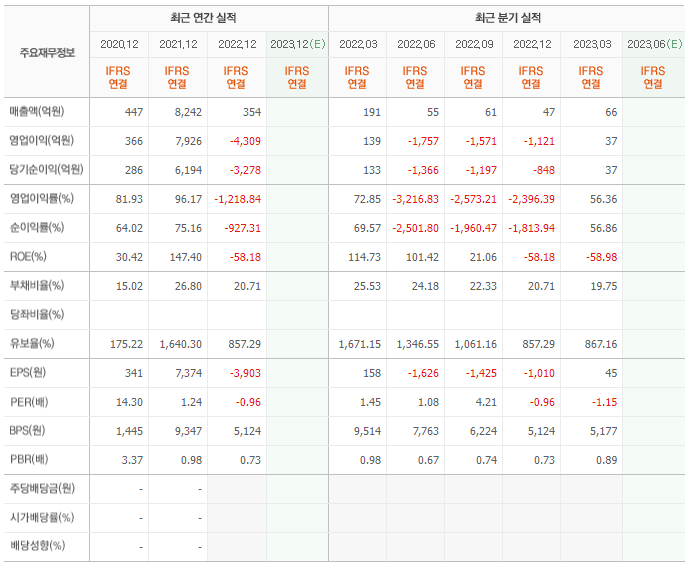Image resolution: width=690 pixels, height=567 pixels.
Task: Select the 시가배당률(%) row label
Action: 42,518
